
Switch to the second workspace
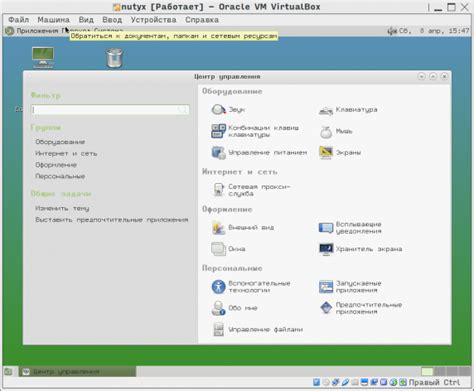pos(439,371)
